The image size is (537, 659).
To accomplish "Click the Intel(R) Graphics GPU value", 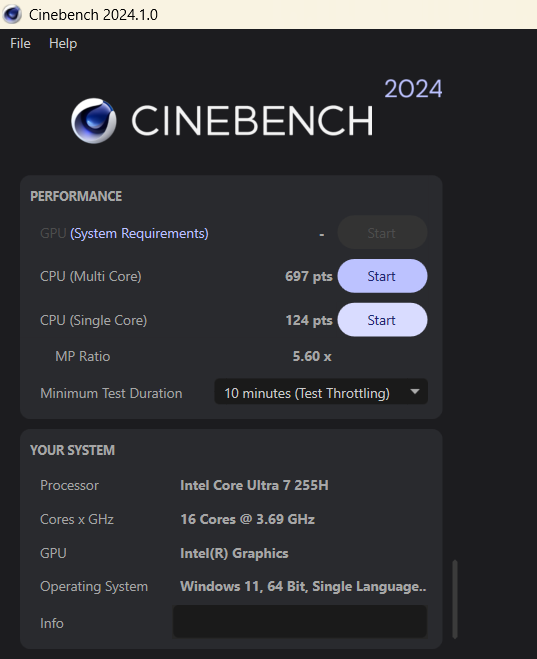I will tap(234, 554).
